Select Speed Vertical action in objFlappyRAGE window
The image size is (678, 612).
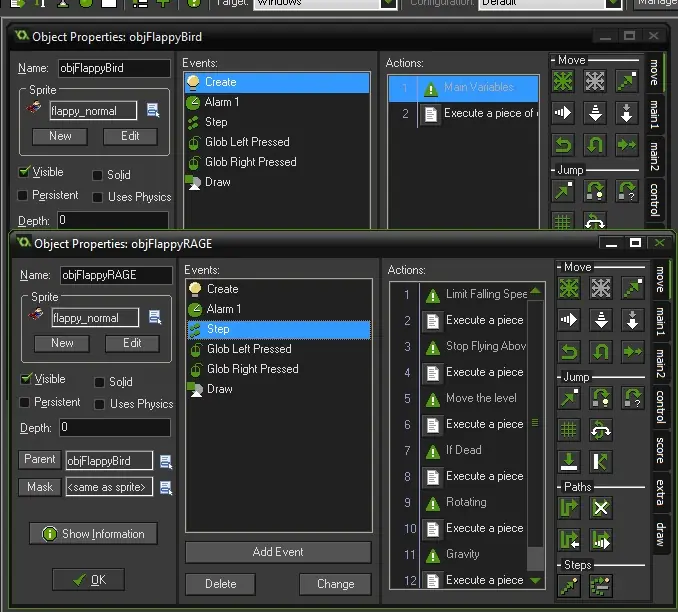(601, 320)
